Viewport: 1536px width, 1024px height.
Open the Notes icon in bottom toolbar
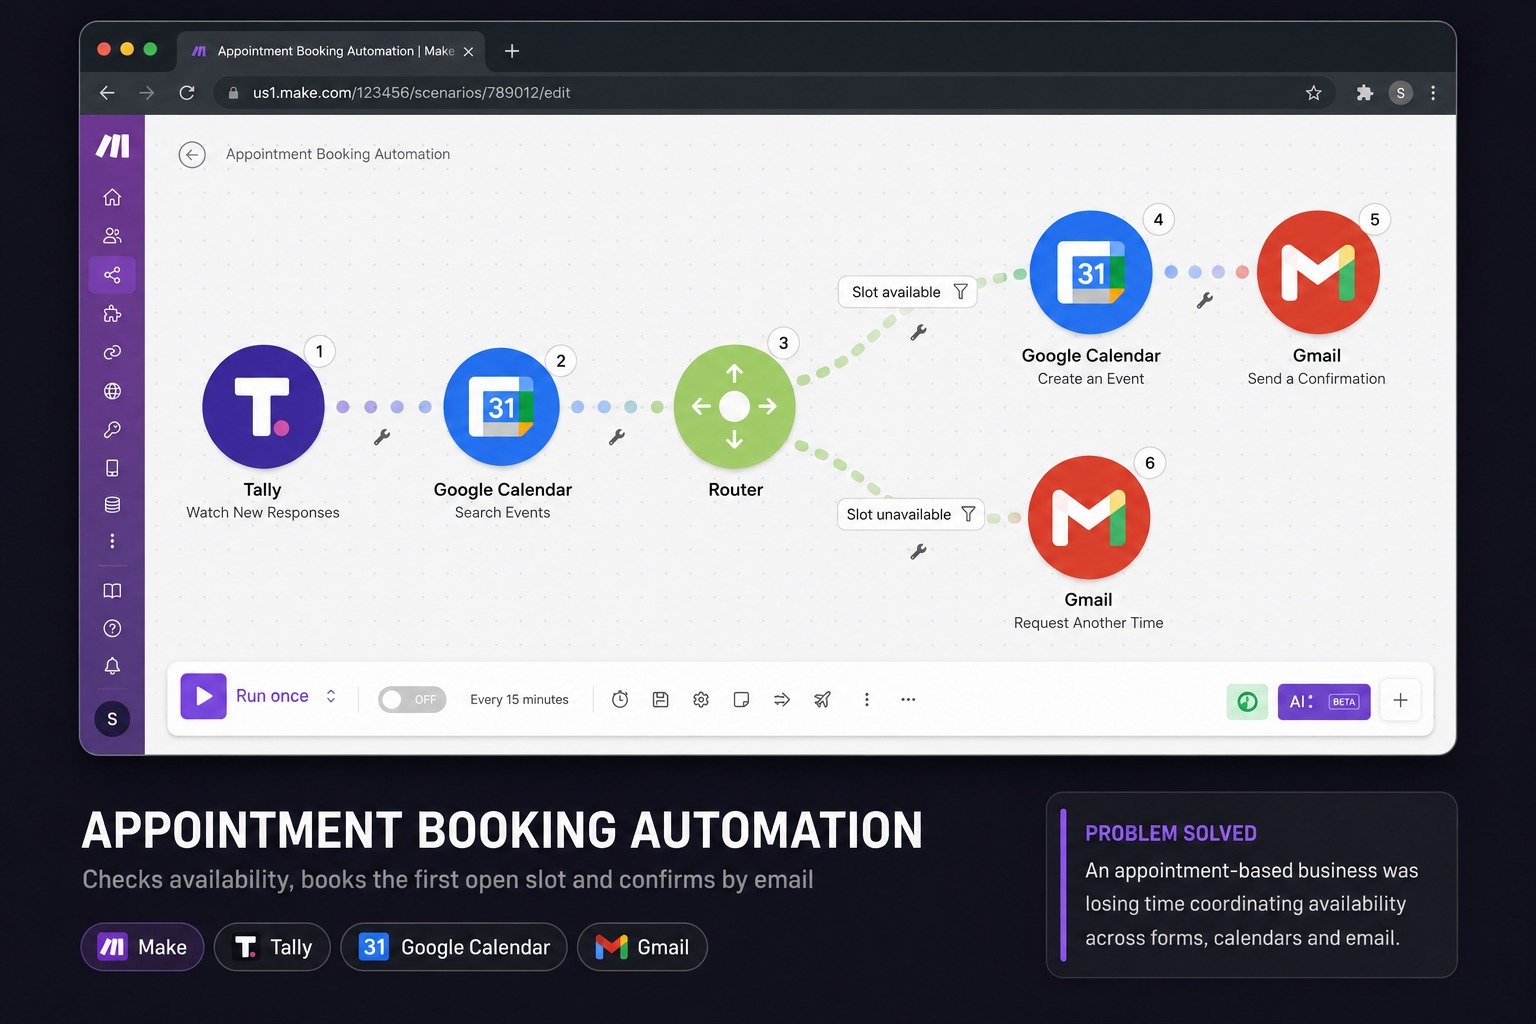point(741,699)
